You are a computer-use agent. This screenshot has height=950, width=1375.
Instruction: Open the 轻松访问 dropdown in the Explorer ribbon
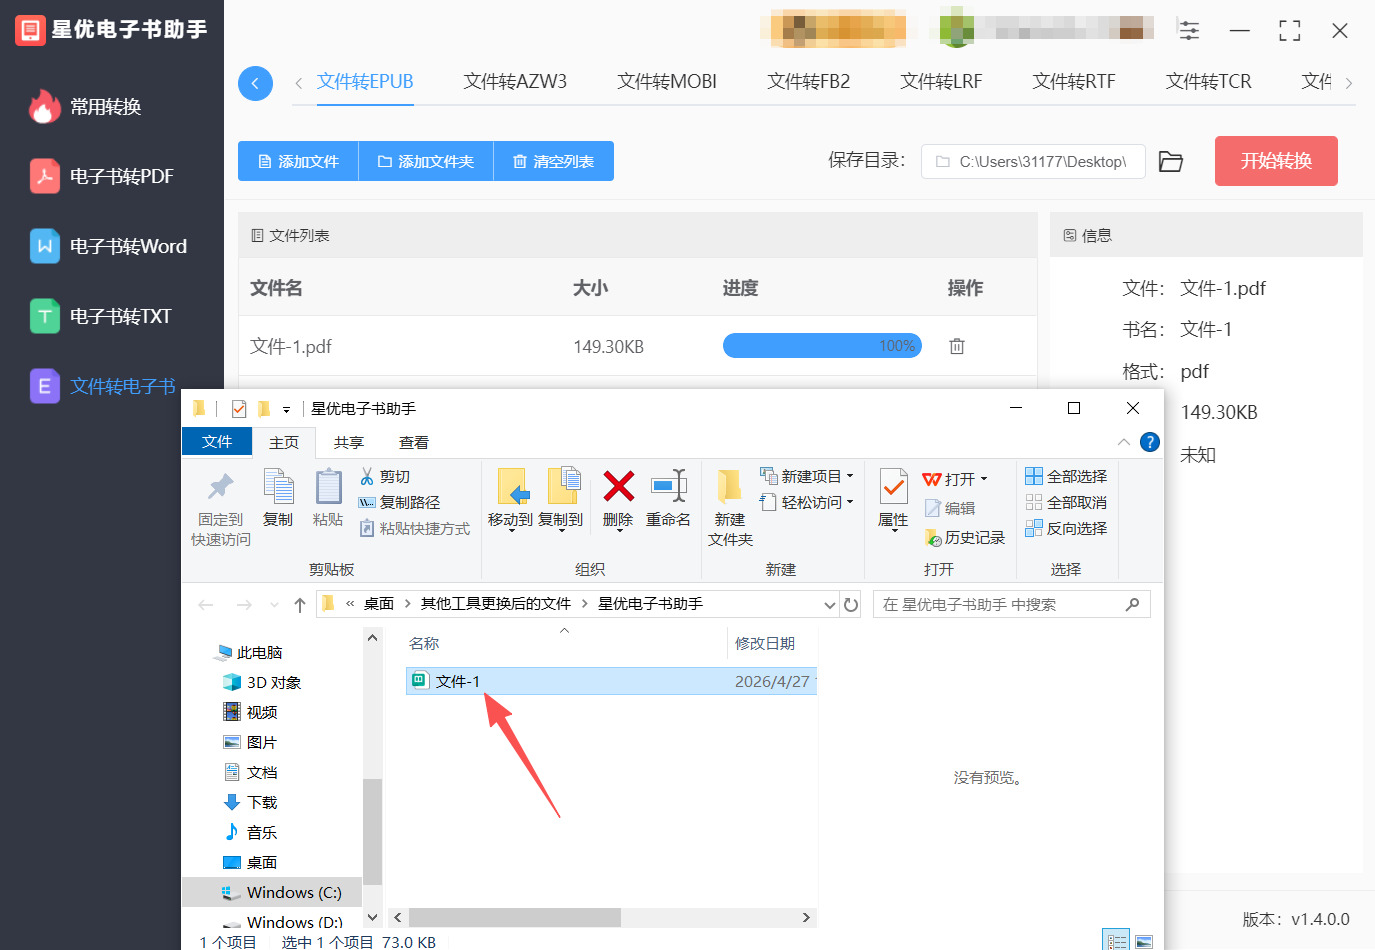point(807,502)
